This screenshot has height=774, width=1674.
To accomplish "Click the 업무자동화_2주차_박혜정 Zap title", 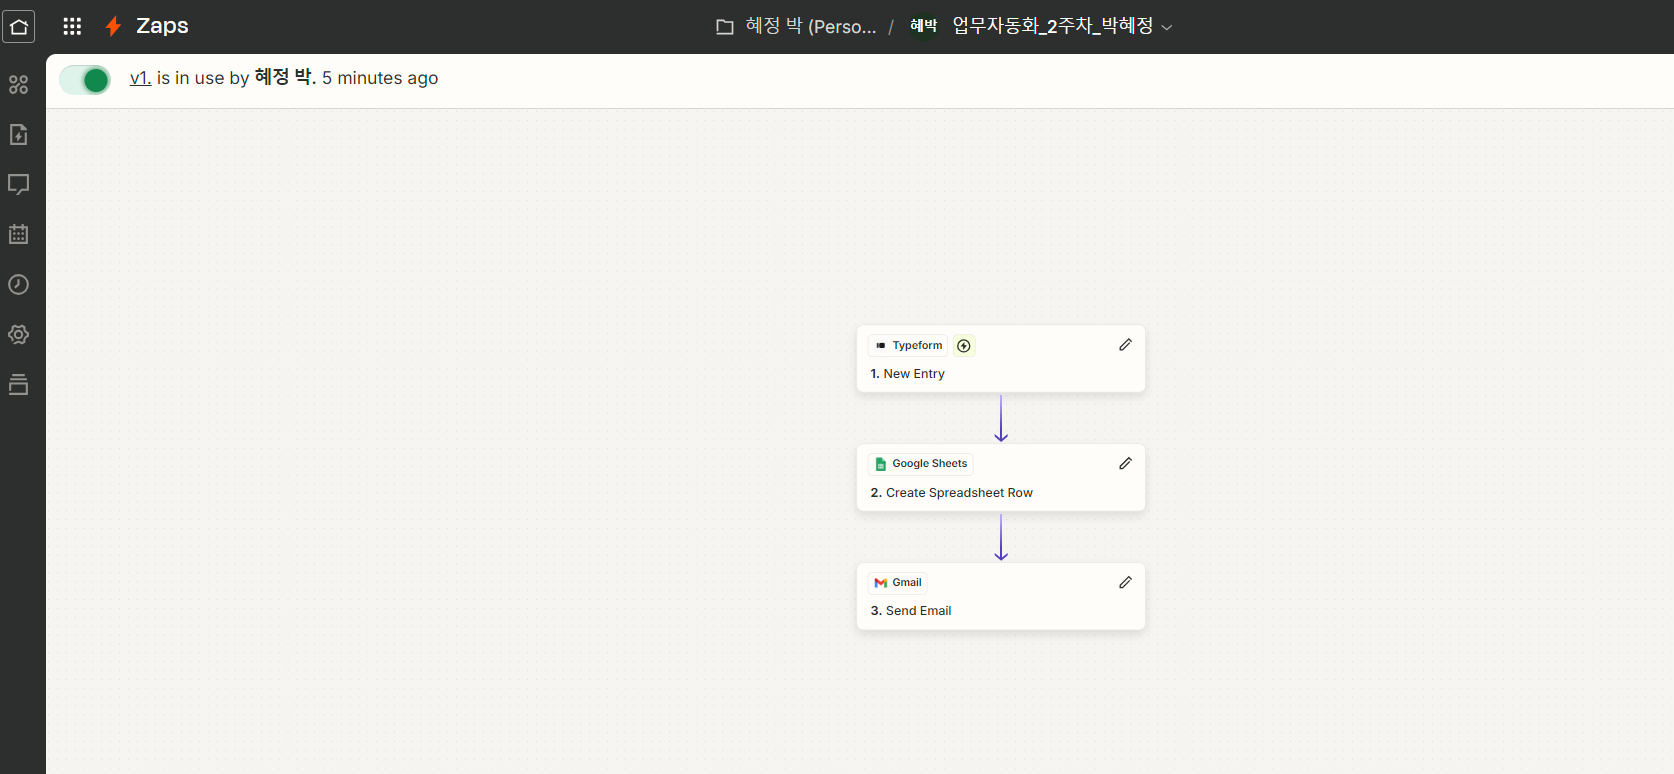I will click(1052, 26).
